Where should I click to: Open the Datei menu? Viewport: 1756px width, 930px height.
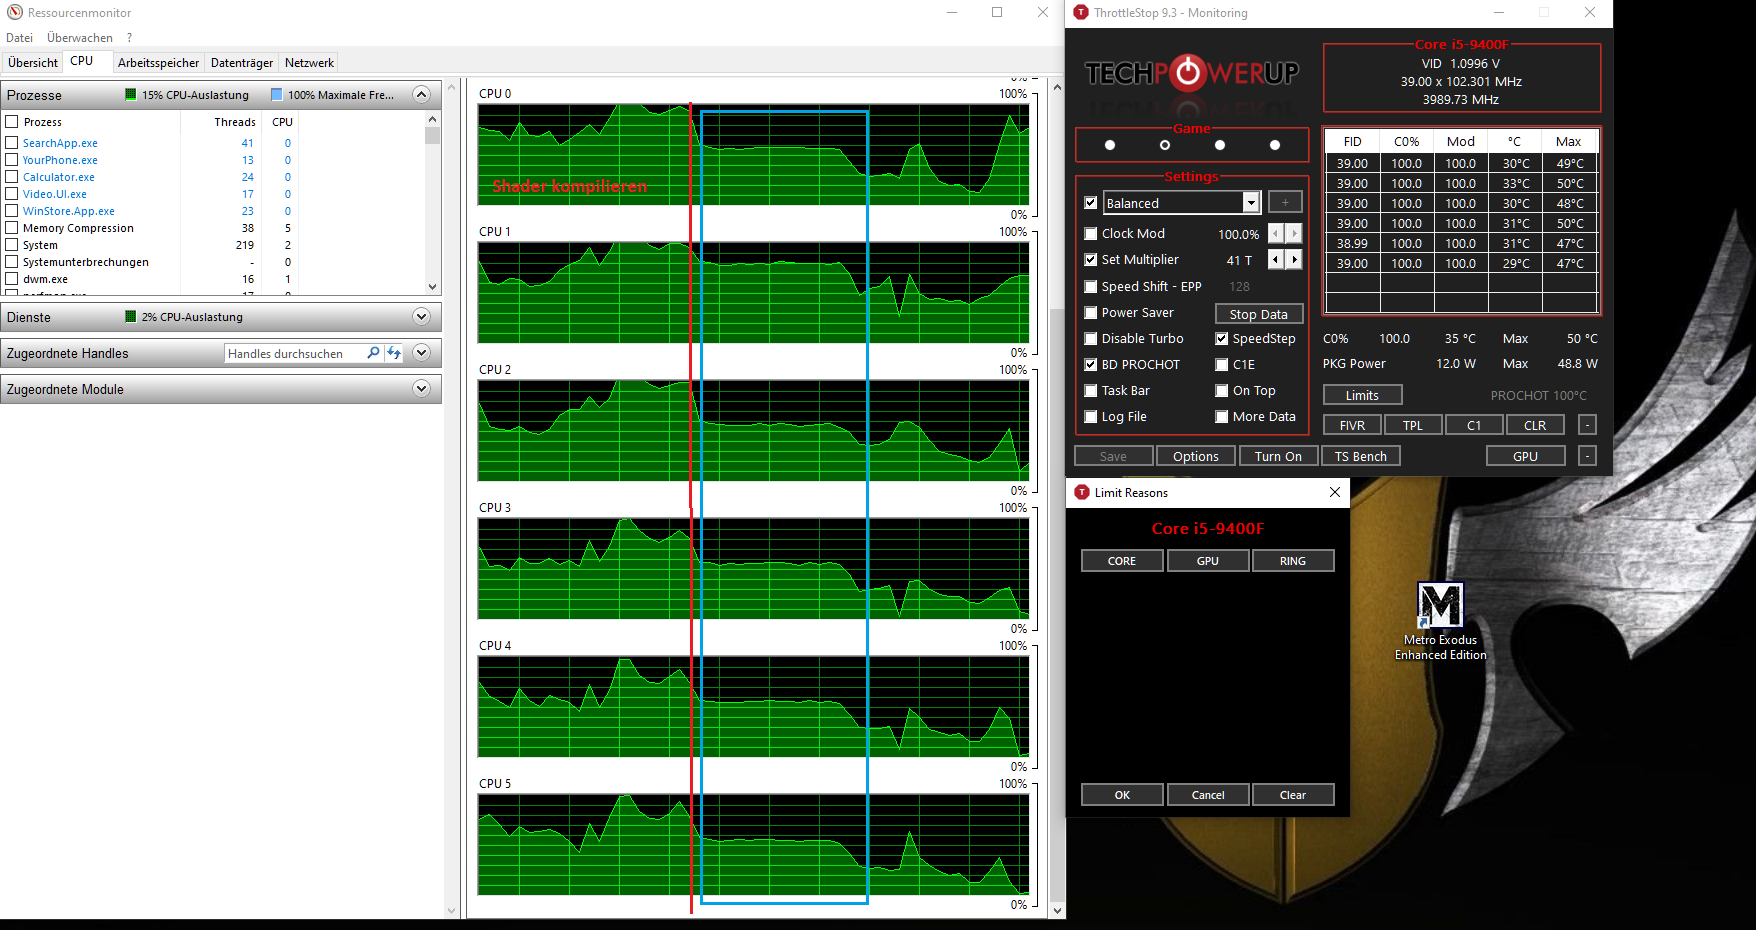19,37
